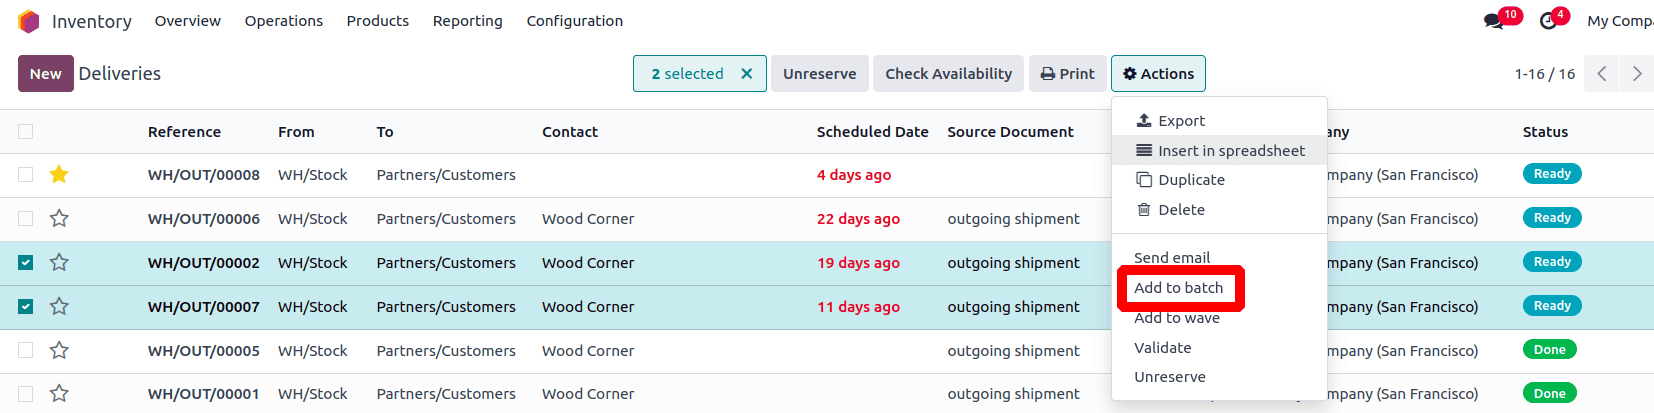The width and height of the screenshot is (1654, 413).
Task: Check the WH/OUT/00008 row checkbox
Action: point(26,175)
